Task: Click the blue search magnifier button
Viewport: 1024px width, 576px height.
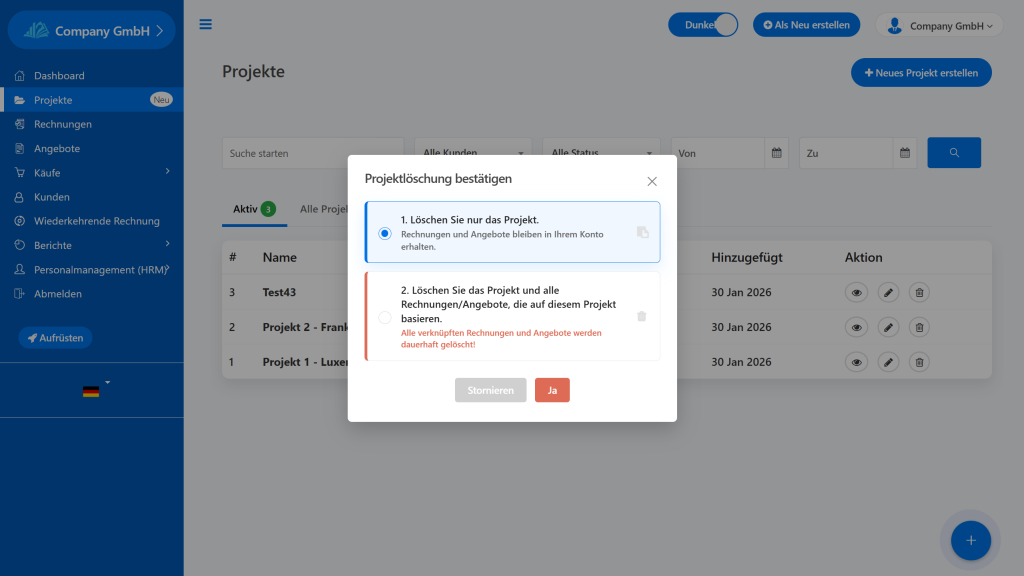Action: (954, 153)
